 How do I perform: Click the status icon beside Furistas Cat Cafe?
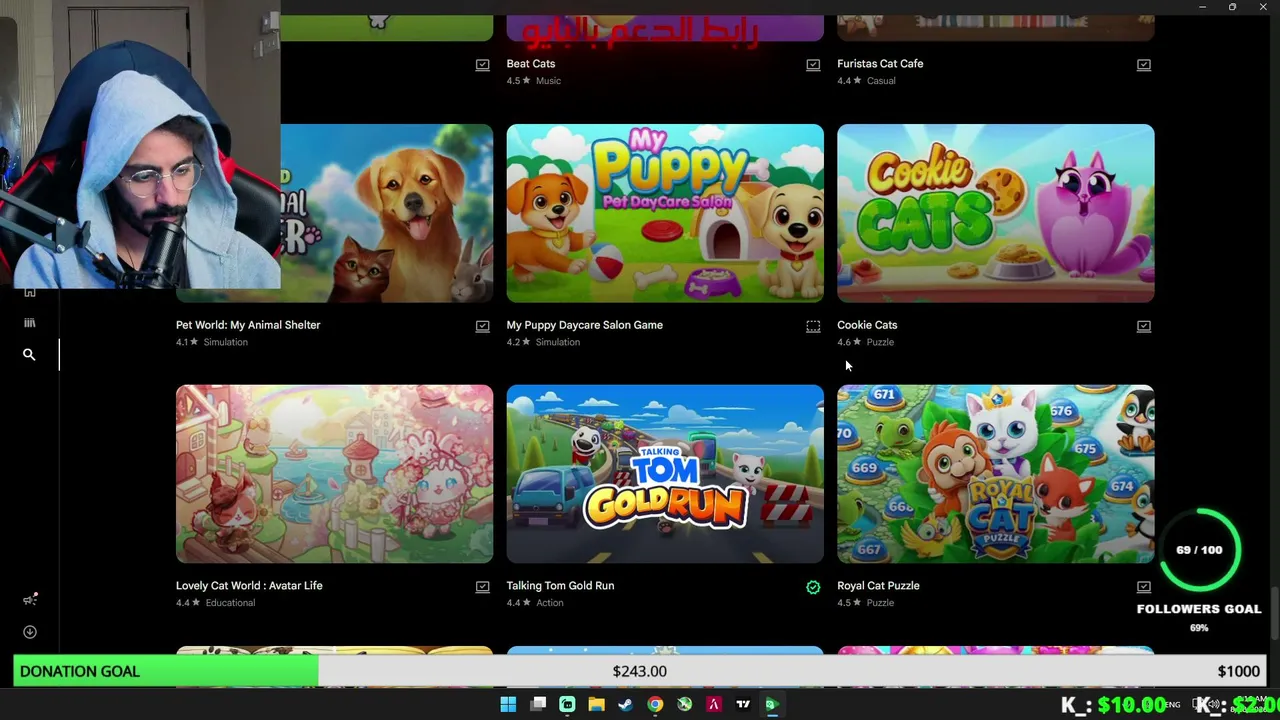click(1144, 65)
